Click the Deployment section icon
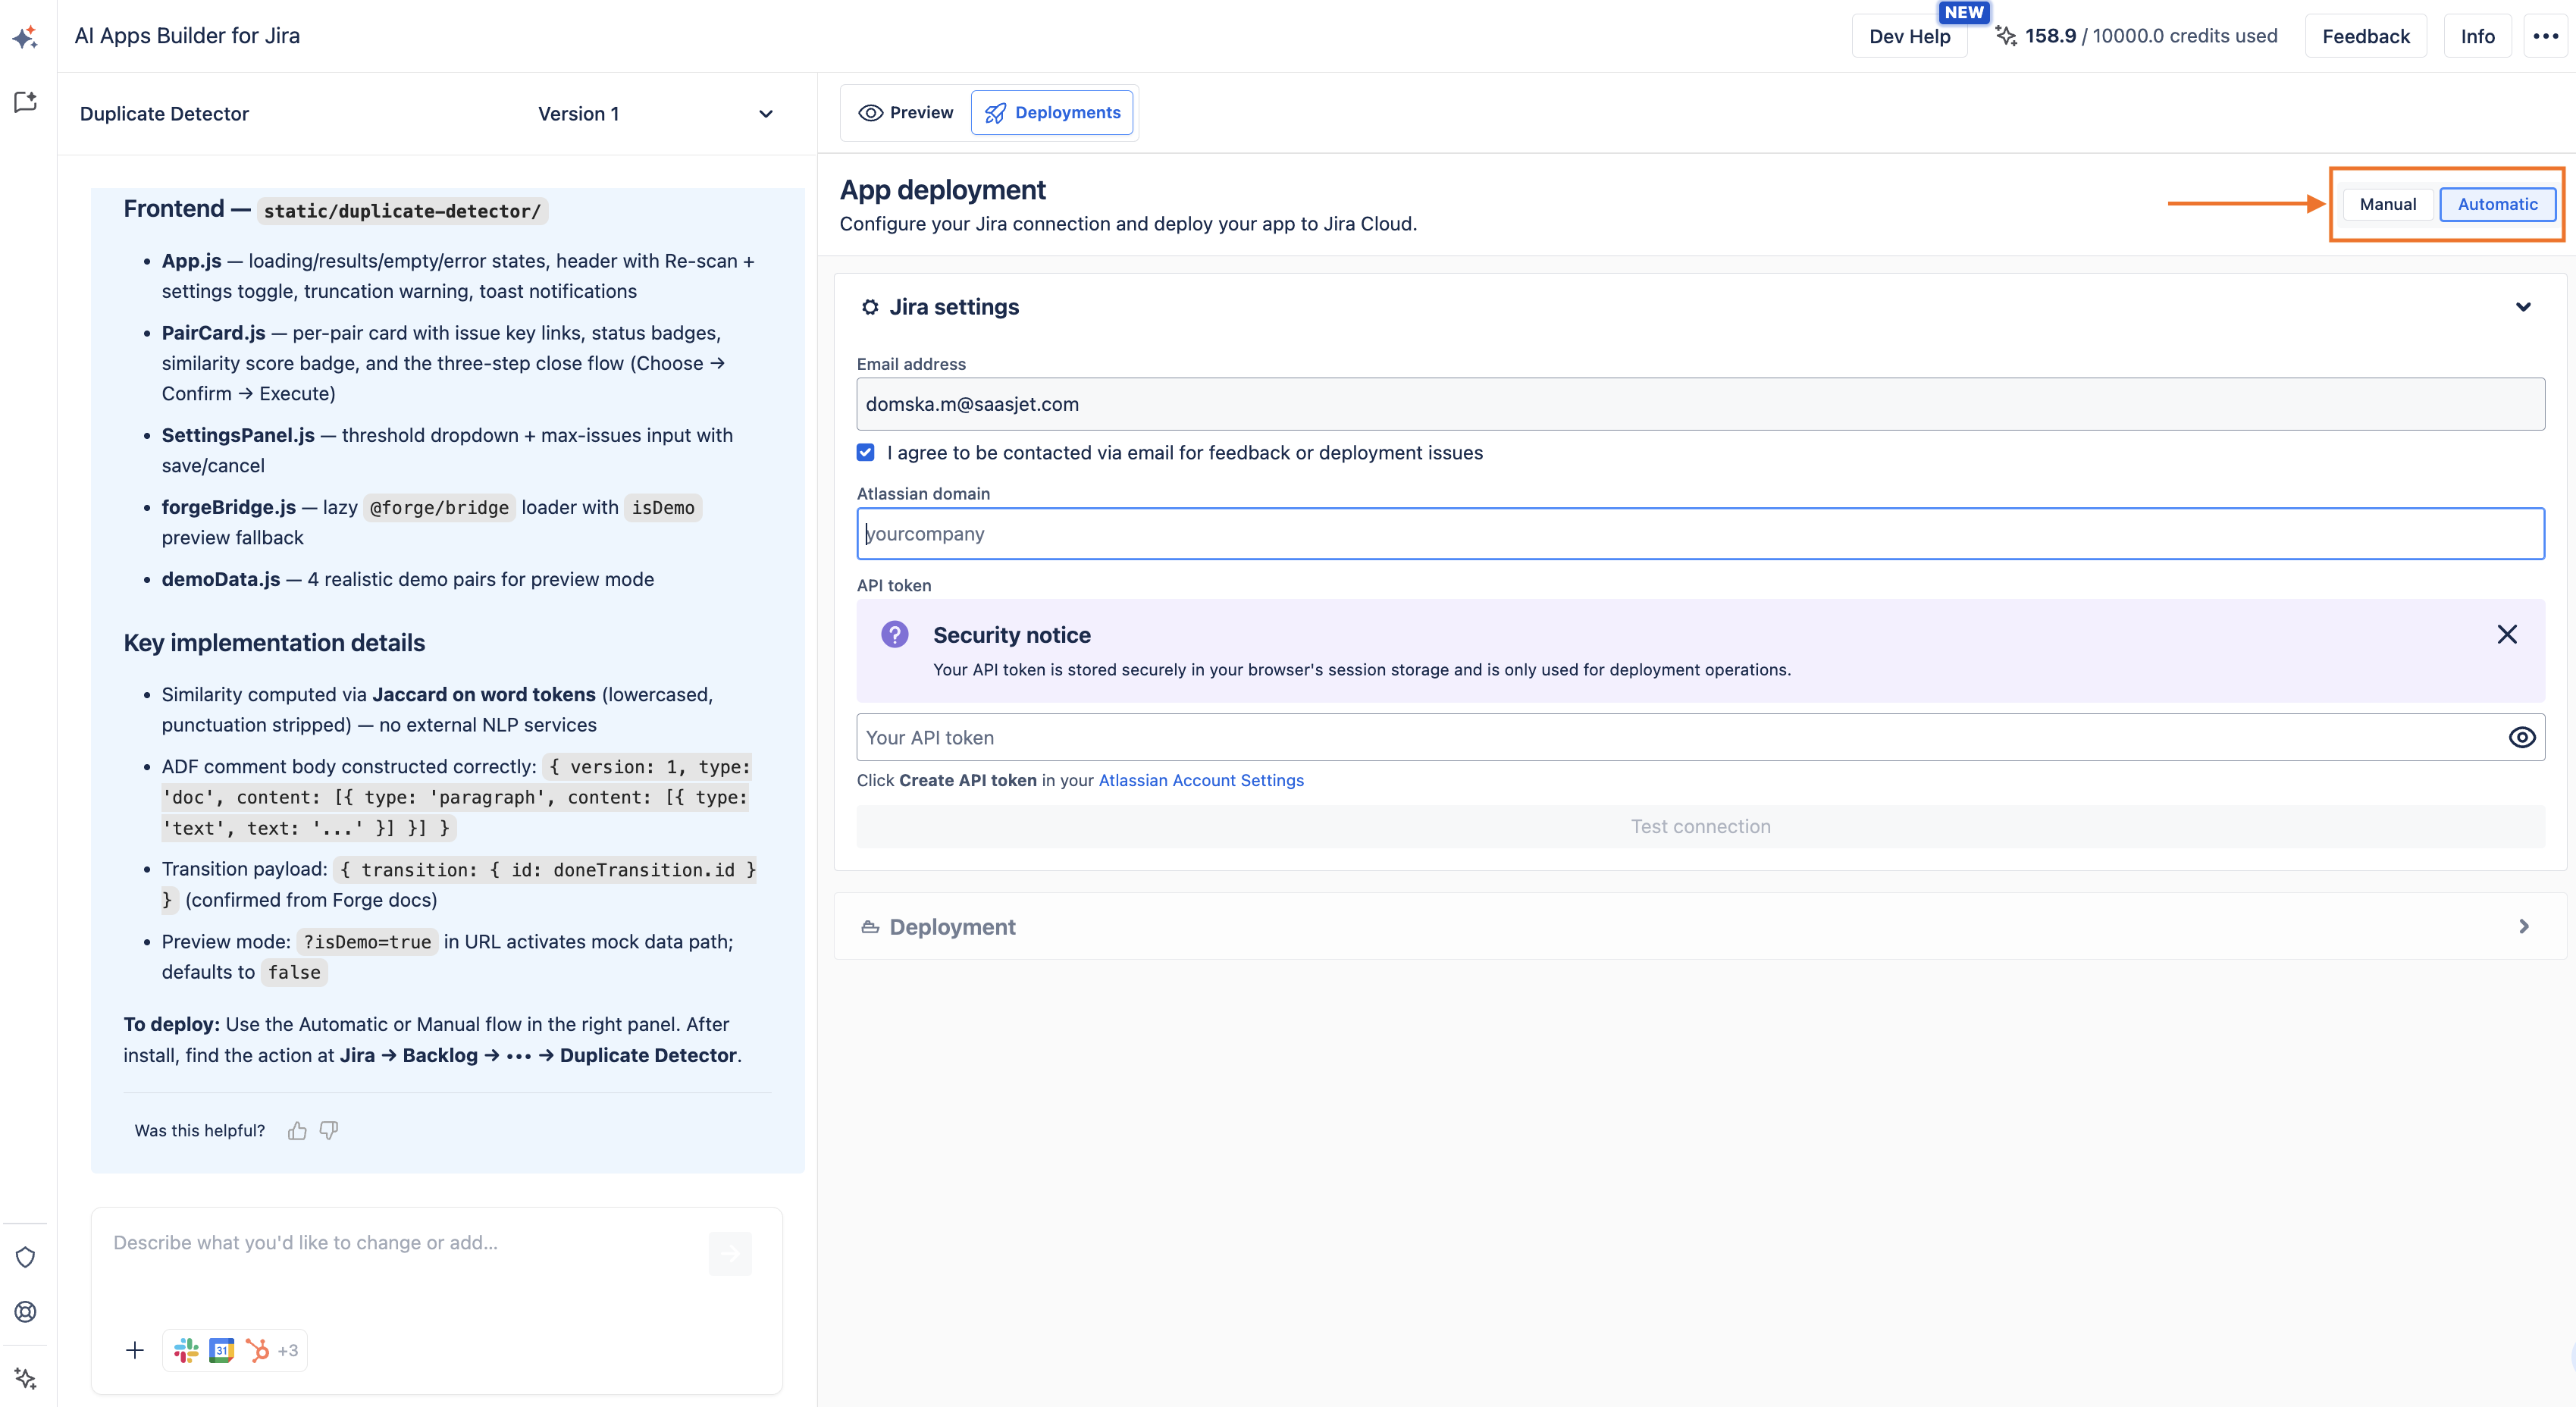 [870, 927]
